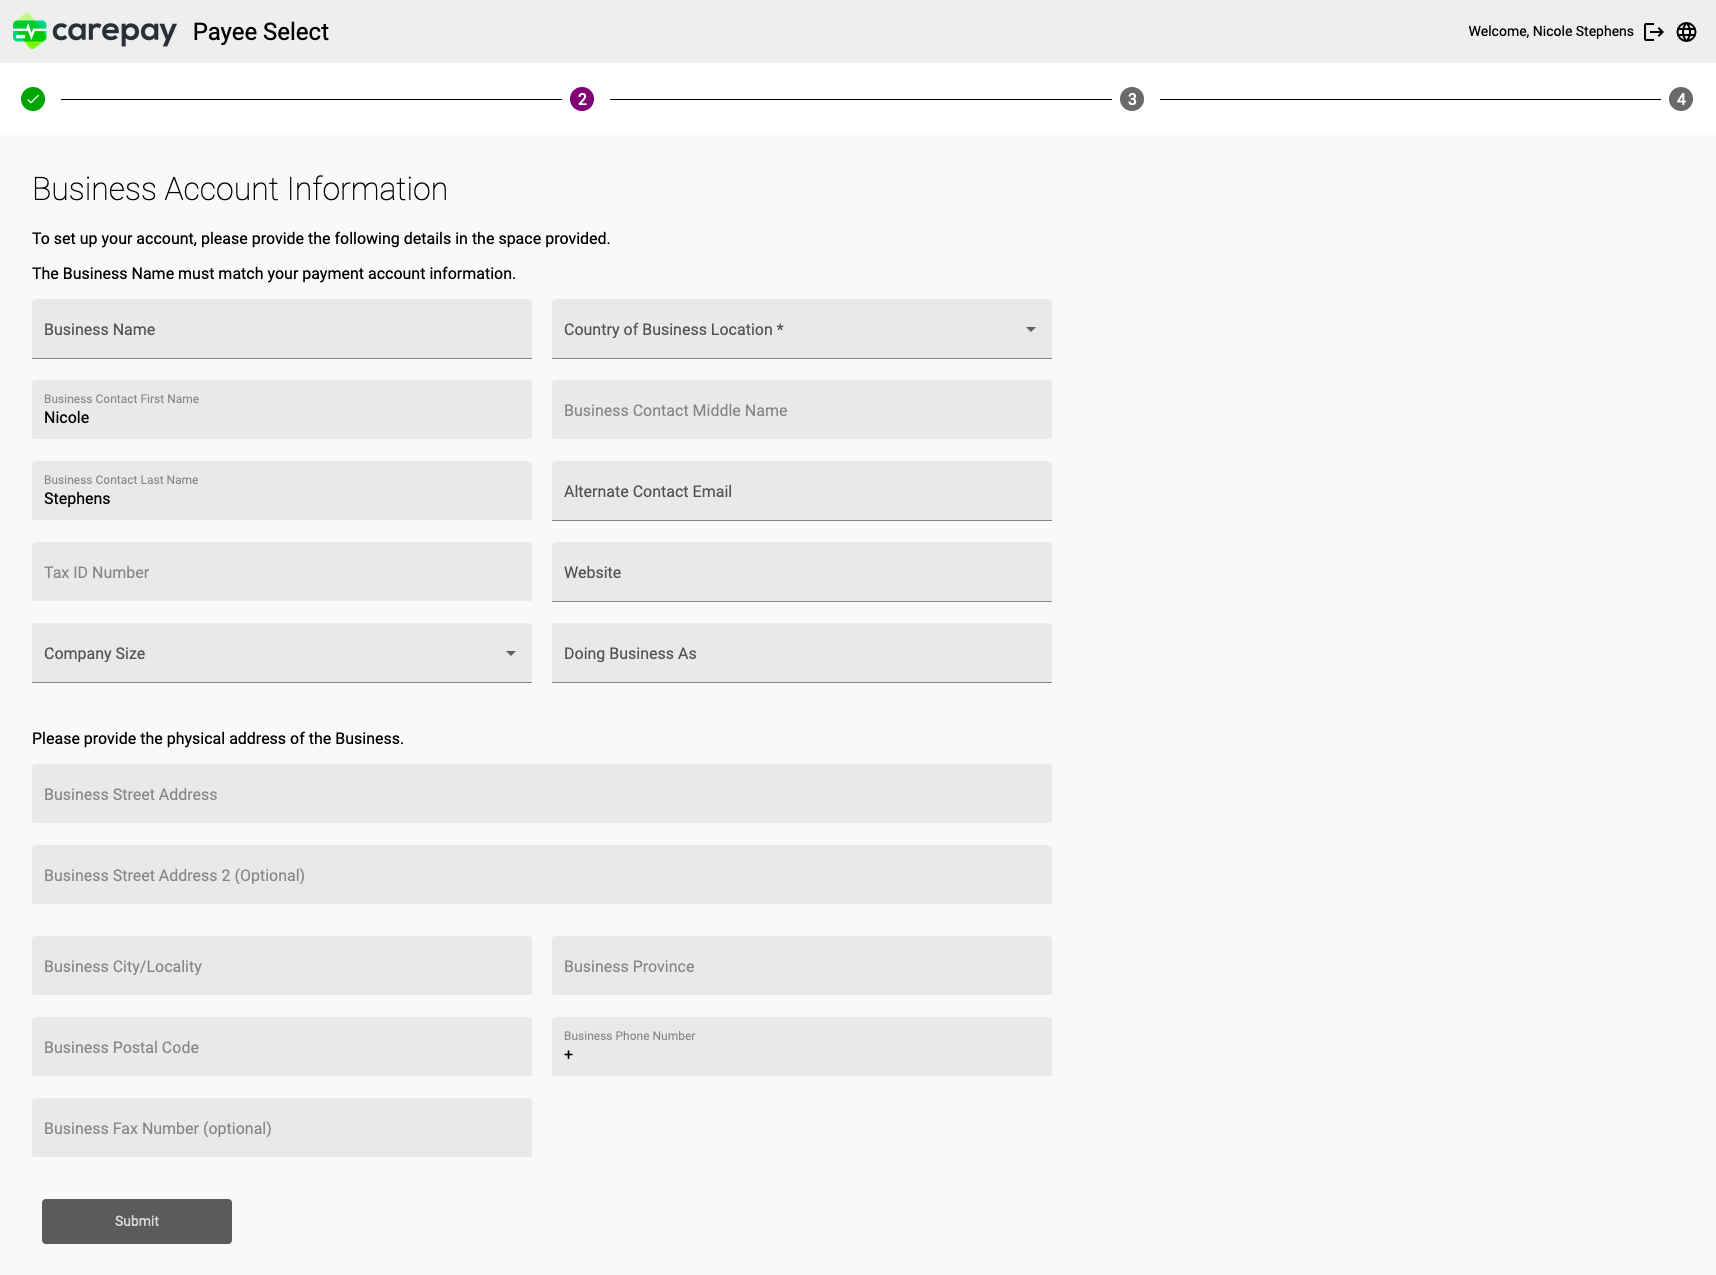1716x1275 pixels.
Task: Select the Website input field
Action: (801, 572)
